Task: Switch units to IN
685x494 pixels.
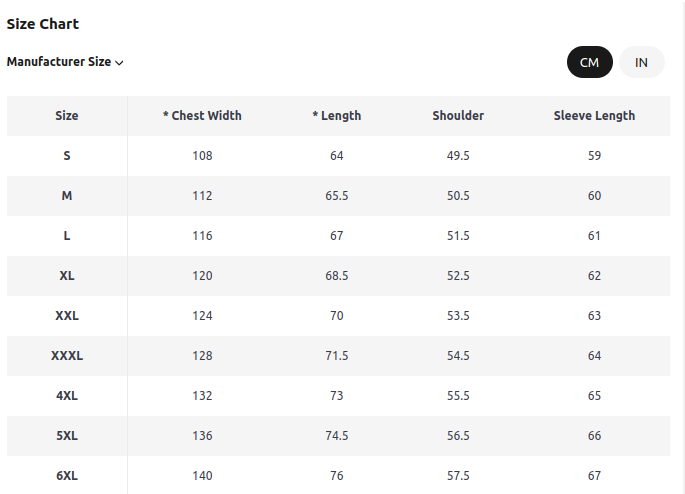Action: 641,62
